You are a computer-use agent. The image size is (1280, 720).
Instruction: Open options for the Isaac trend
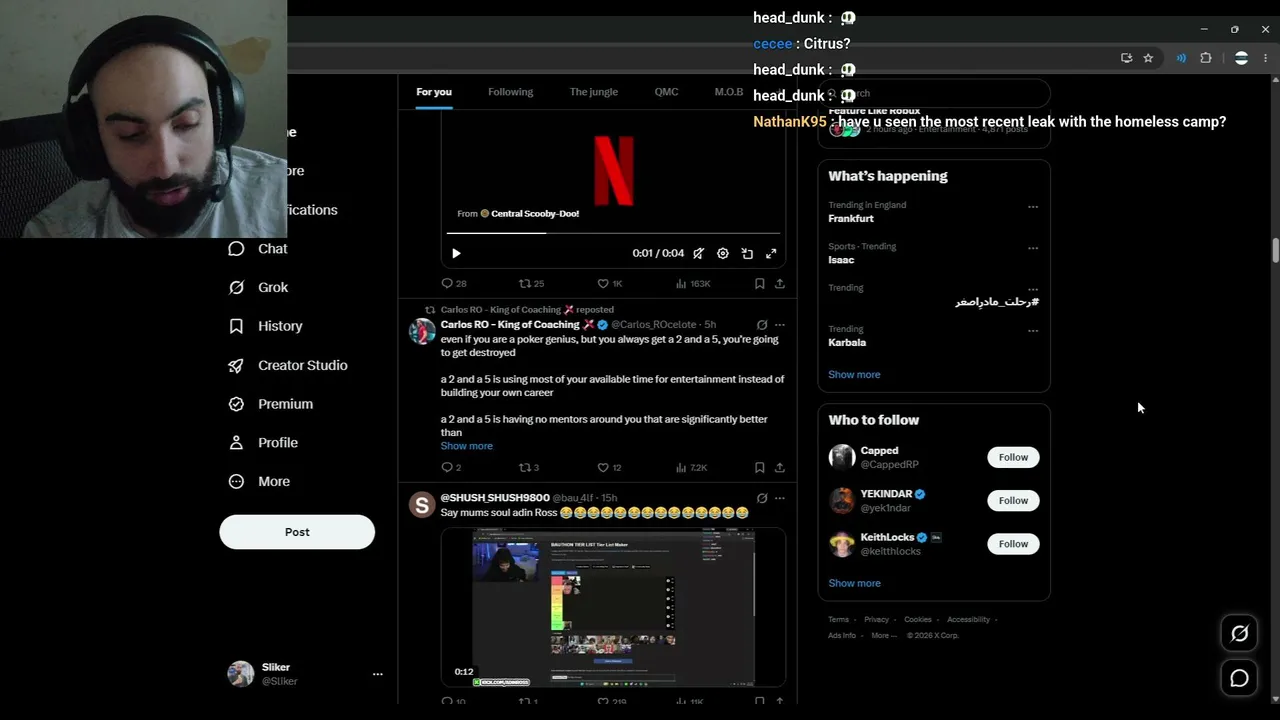pos(1033,248)
